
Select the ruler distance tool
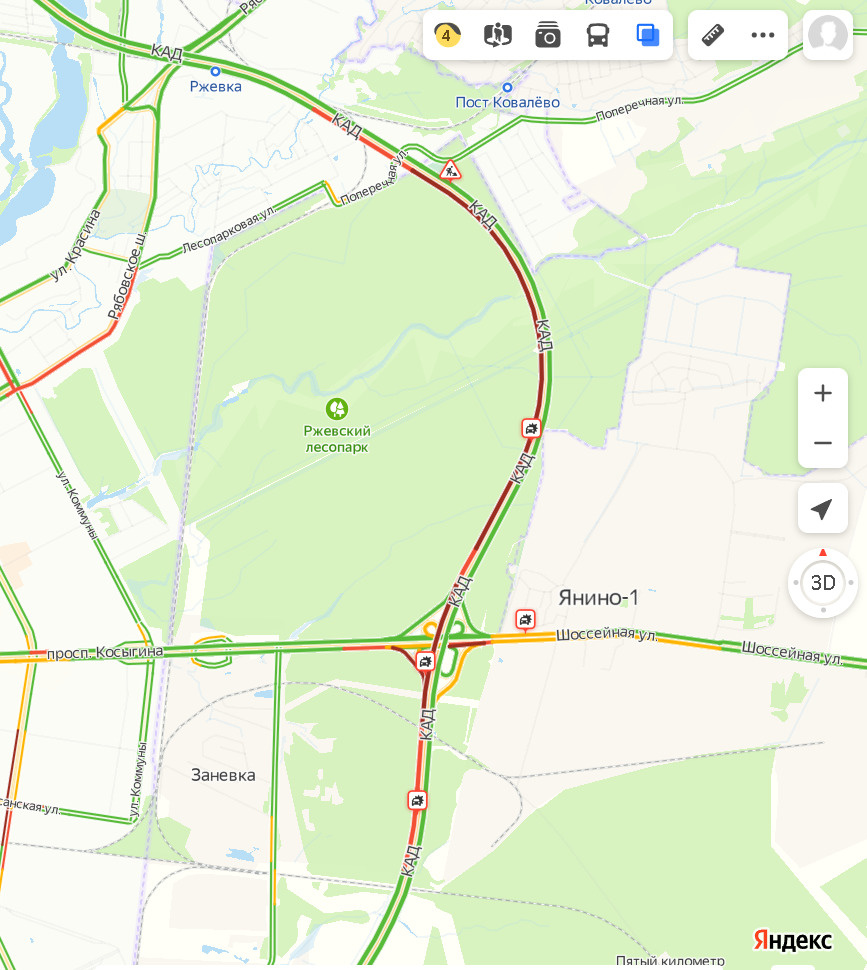[x=713, y=35]
